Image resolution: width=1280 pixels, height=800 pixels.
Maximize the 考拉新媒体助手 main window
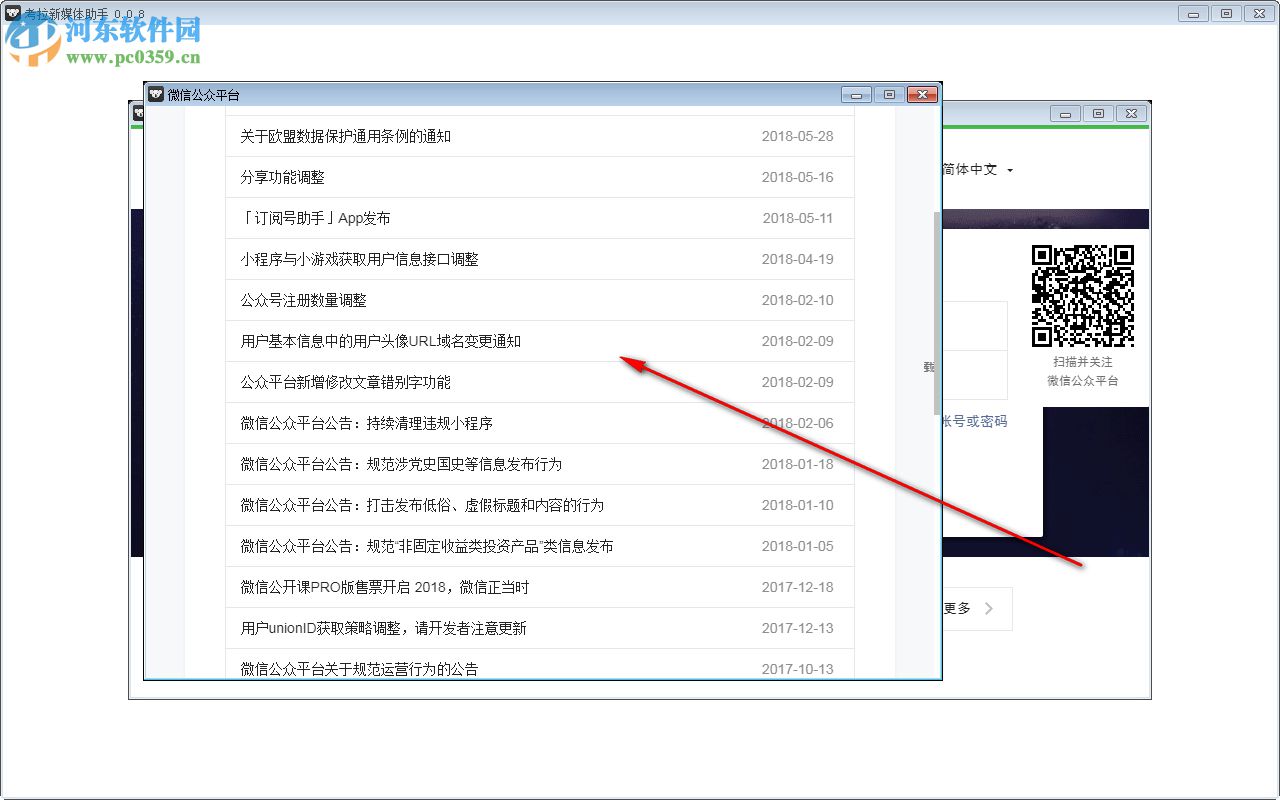pos(1225,13)
